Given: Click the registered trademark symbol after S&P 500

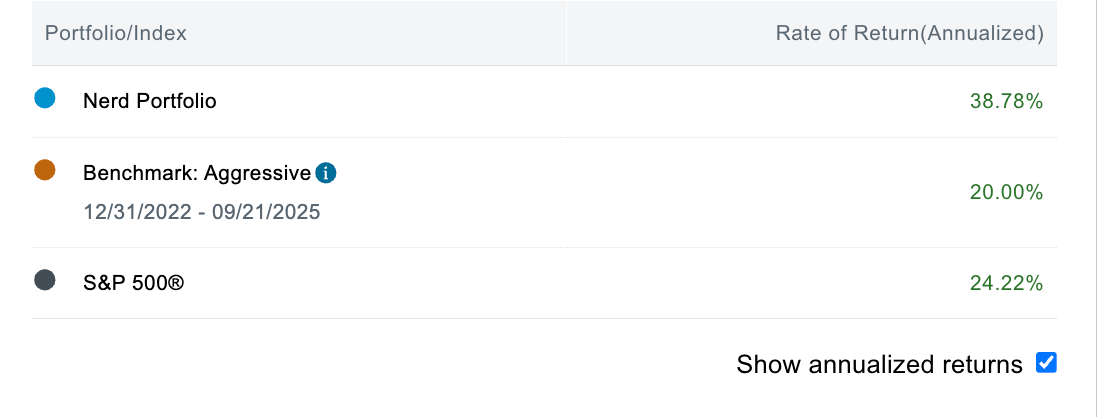Looking at the screenshot, I should [178, 283].
